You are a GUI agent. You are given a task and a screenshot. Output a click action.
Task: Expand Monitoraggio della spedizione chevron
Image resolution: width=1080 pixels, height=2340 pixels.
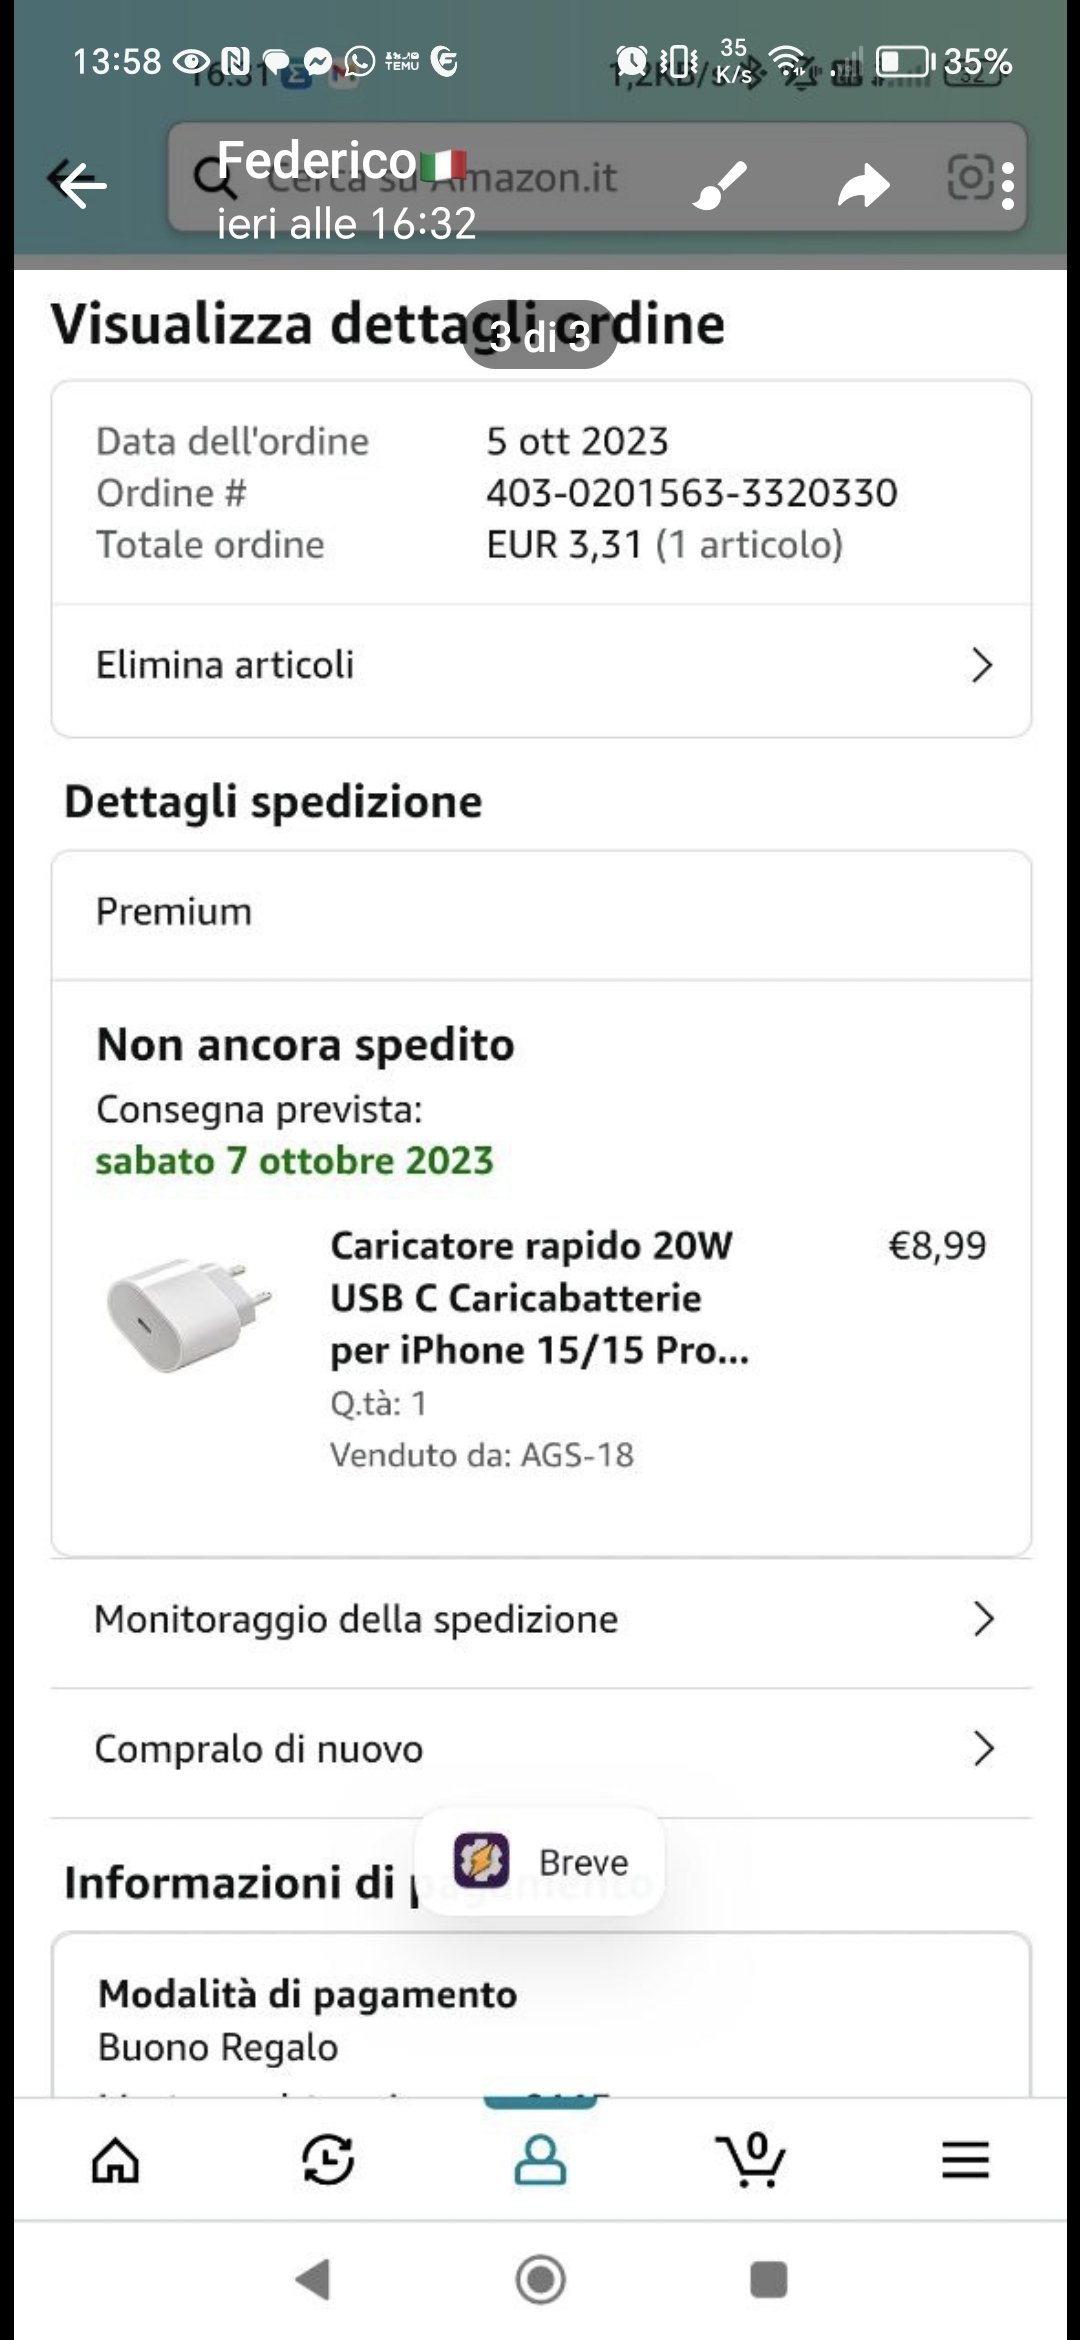(983, 1619)
